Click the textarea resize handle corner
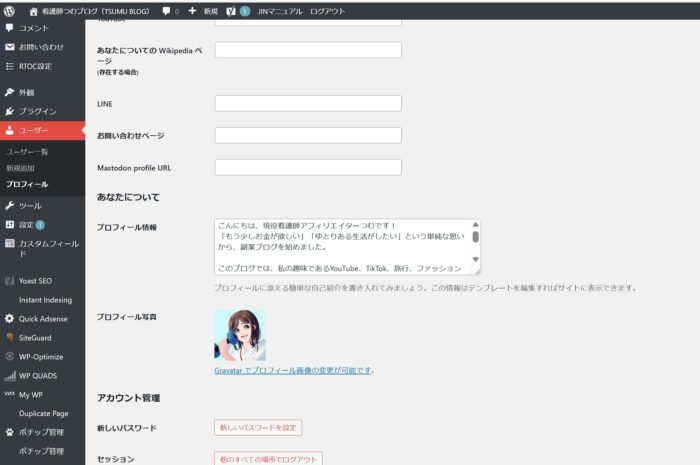The height and width of the screenshot is (465, 700). pos(477,271)
